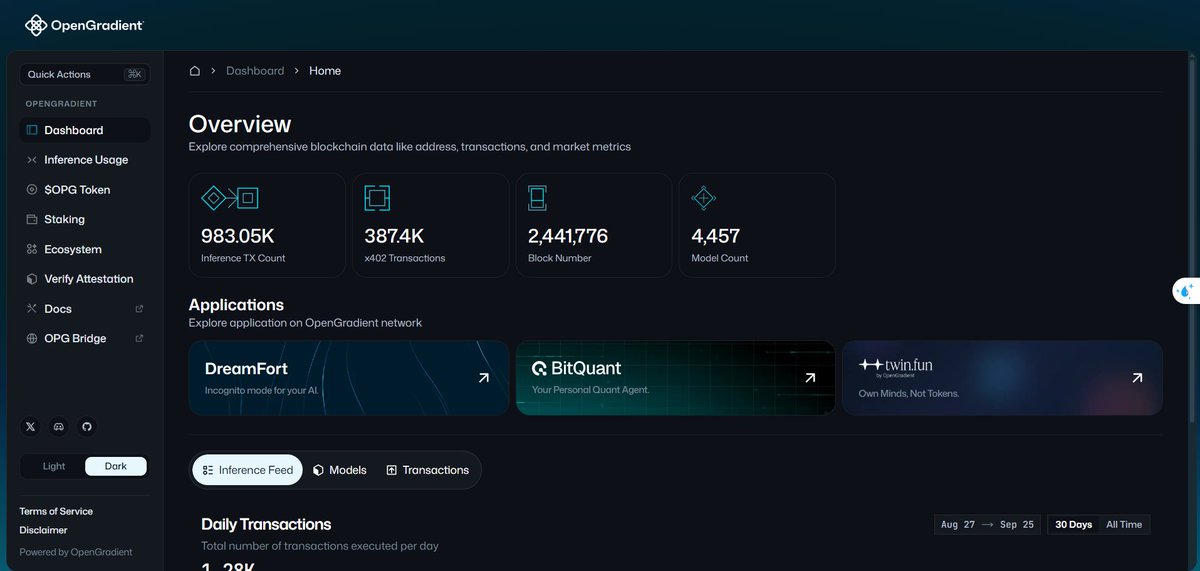The image size is (1200, 571).
Task: Go to Inference Usage page
Action: [x=85, y=160]
